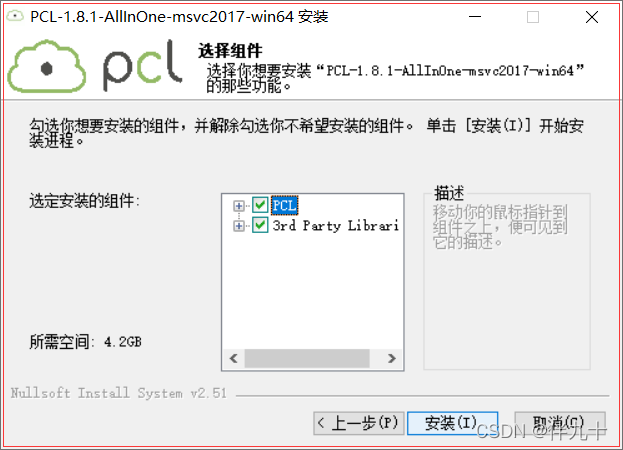The width and height of the screenshot is (623, 450).
Task: Click the scrollbar left arrow
Action: (234, 358)
